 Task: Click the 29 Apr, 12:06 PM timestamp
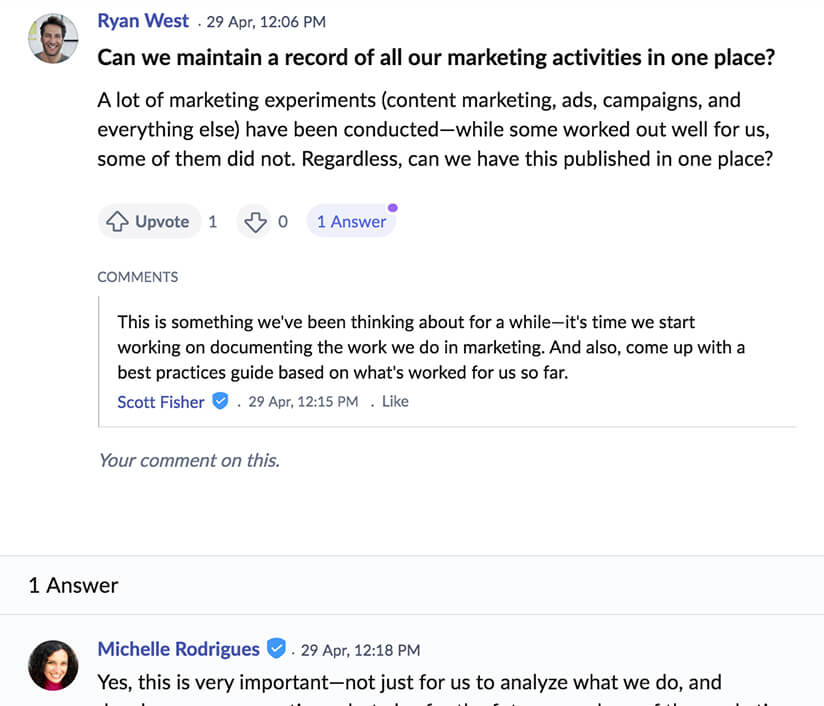click(x=266, y=22)
